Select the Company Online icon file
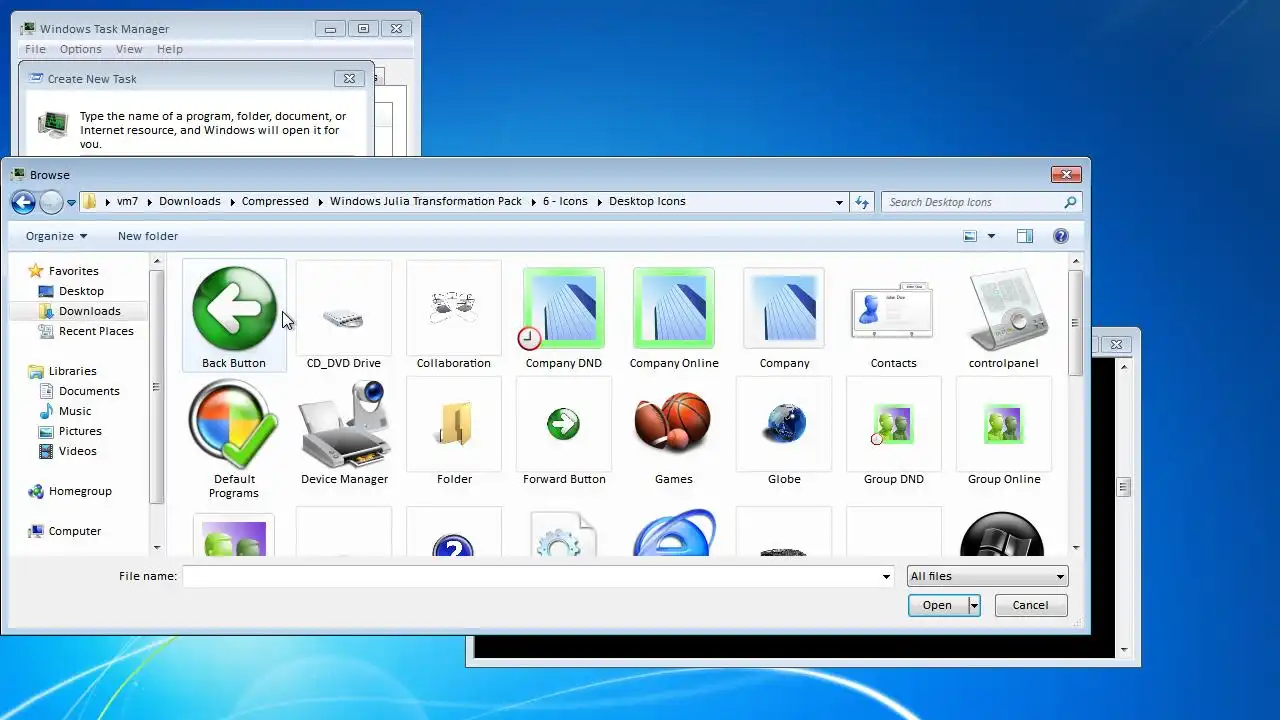Image resolution: width=1280 pixels, height=720 pixels. pos(674,315)
